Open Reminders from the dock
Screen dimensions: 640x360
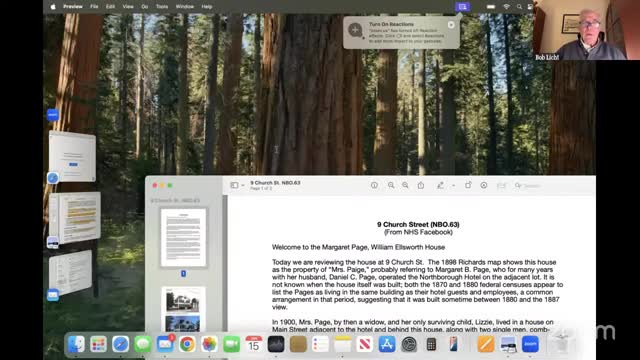pyautogui.click(x=320, y=344)
